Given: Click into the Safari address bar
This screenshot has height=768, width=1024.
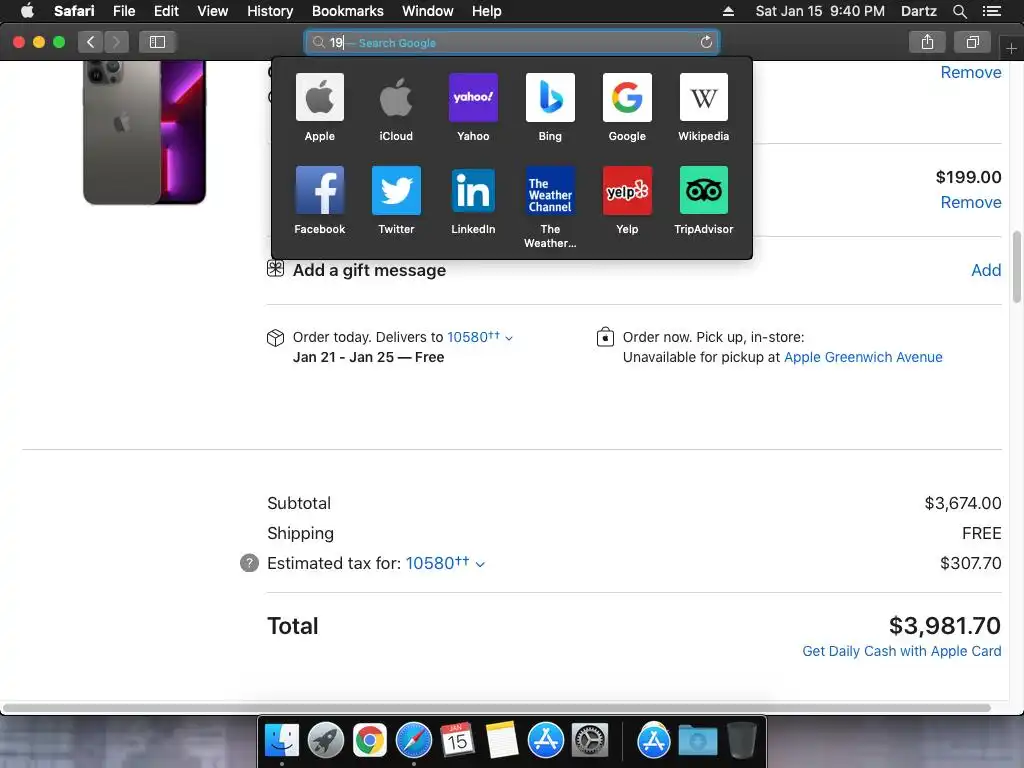Looking at the screenshot, I should [511, 42].
